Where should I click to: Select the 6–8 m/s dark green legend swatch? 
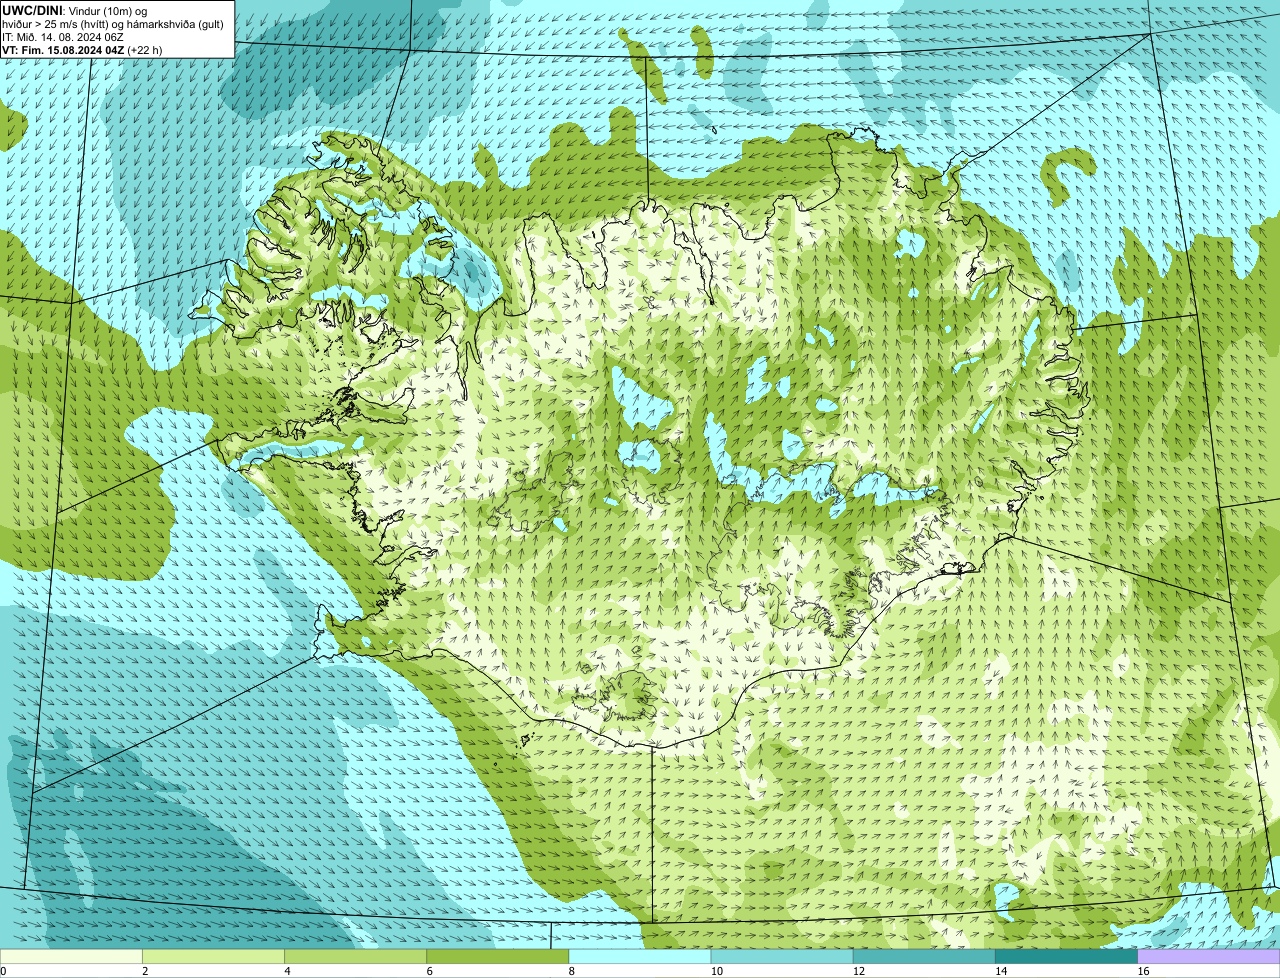click(498, 956)
